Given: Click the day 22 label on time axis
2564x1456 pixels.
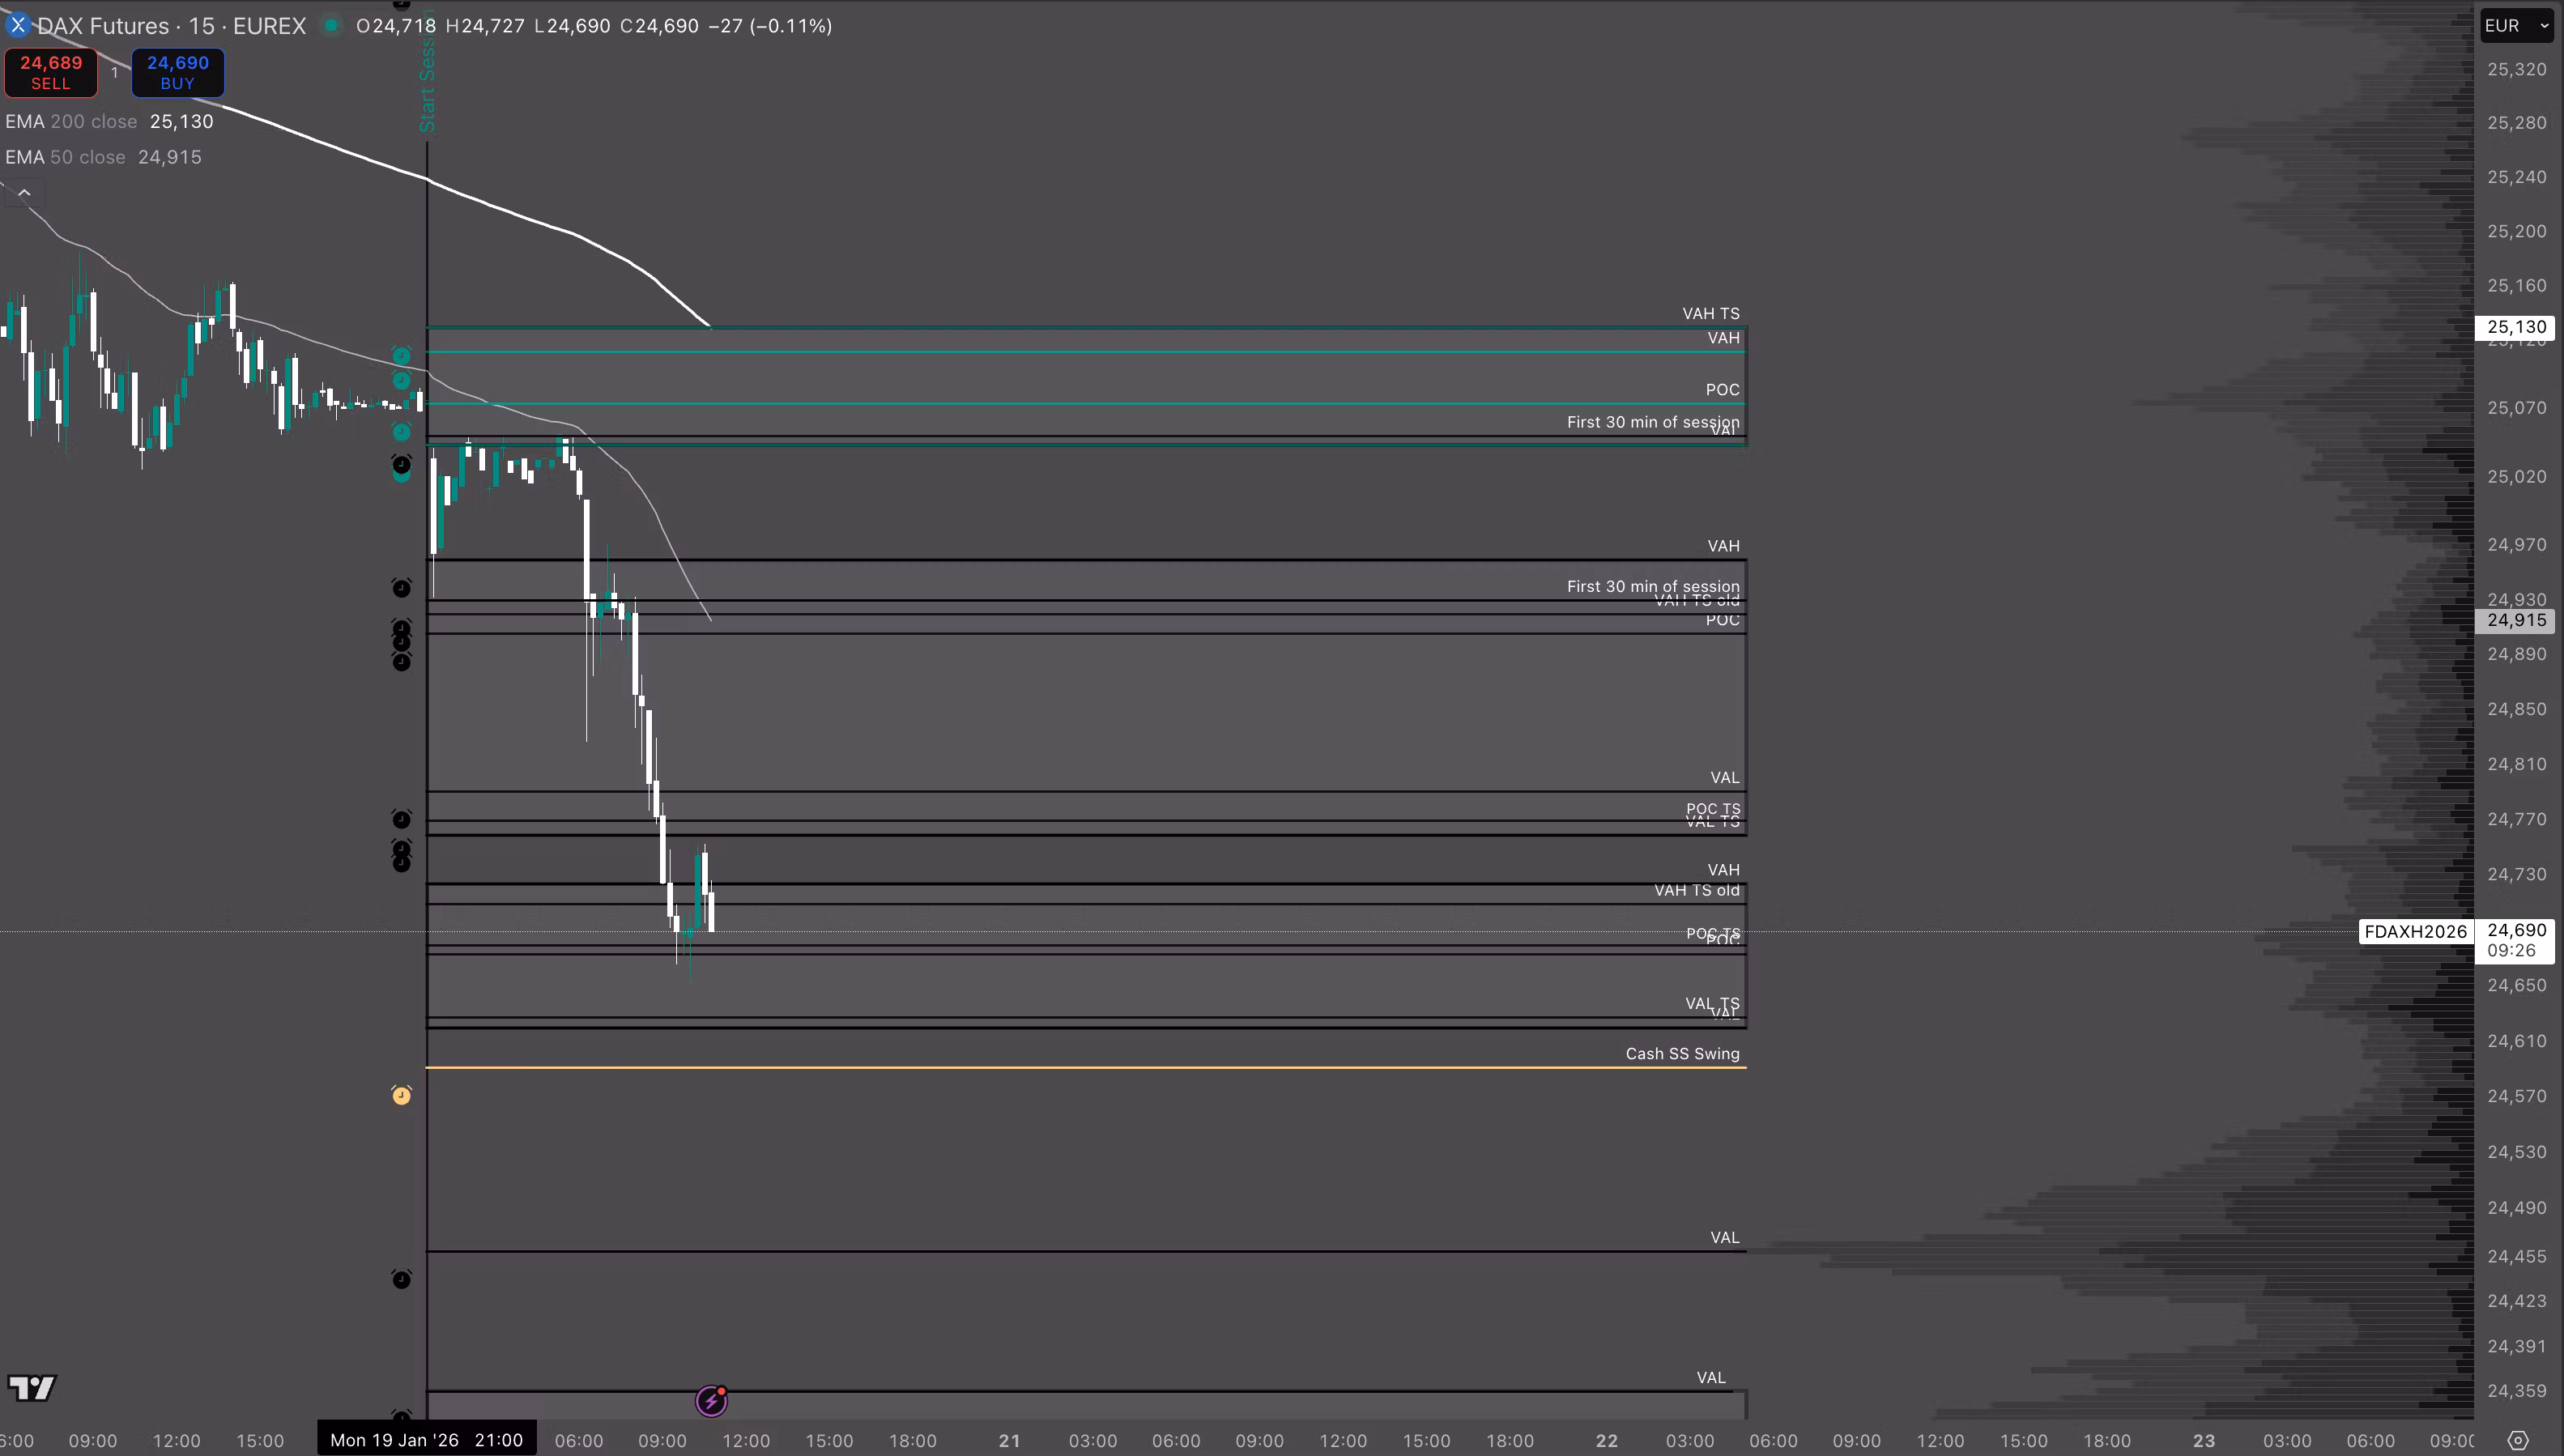Looking at the screenshot, I should coord(1606,1441).
